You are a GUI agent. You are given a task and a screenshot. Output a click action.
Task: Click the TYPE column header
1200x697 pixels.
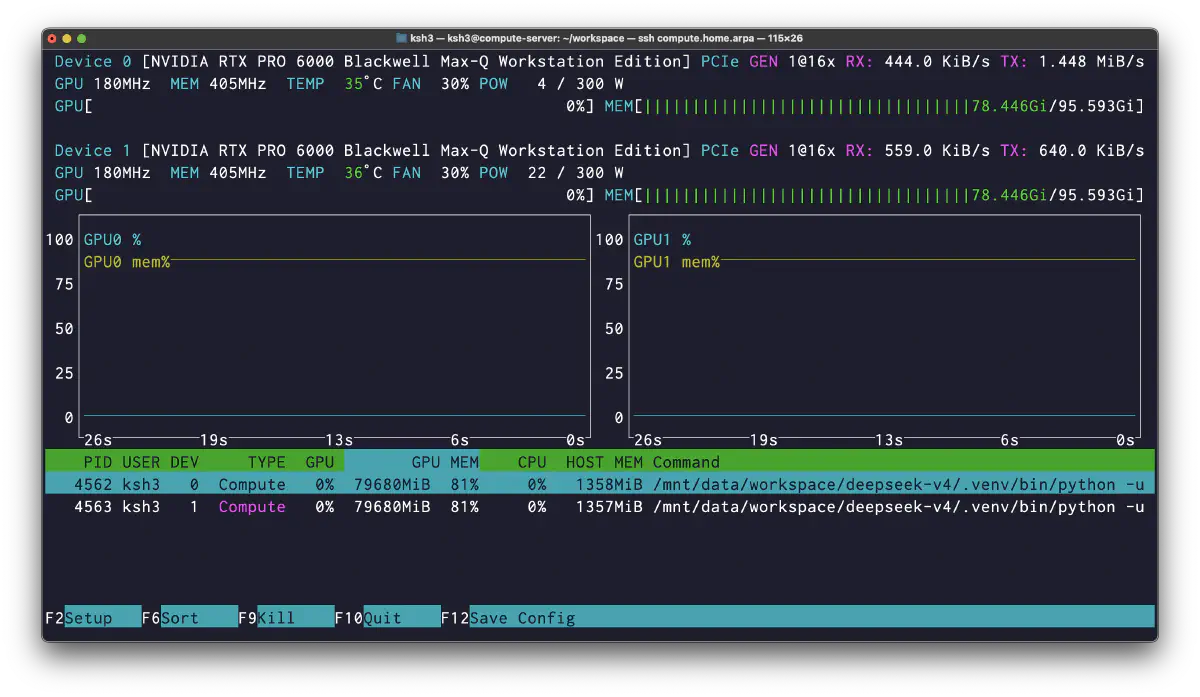[267, 462]
